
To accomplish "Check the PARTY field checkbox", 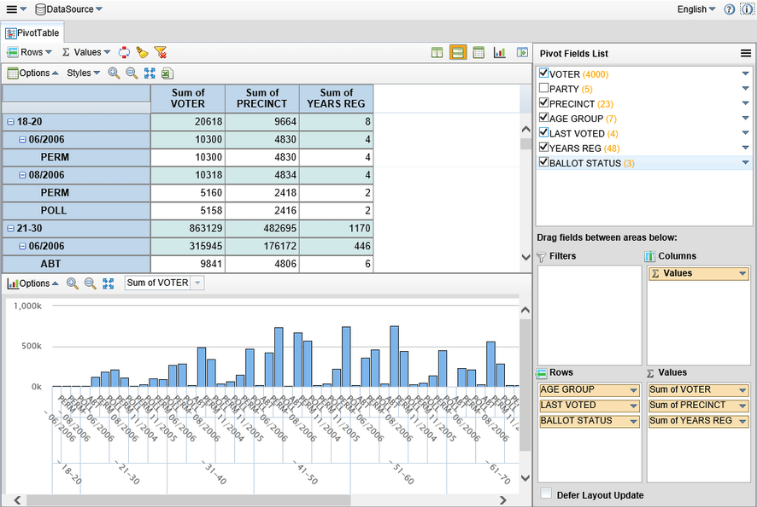I will pyautogui.click(x=543, y=88).
